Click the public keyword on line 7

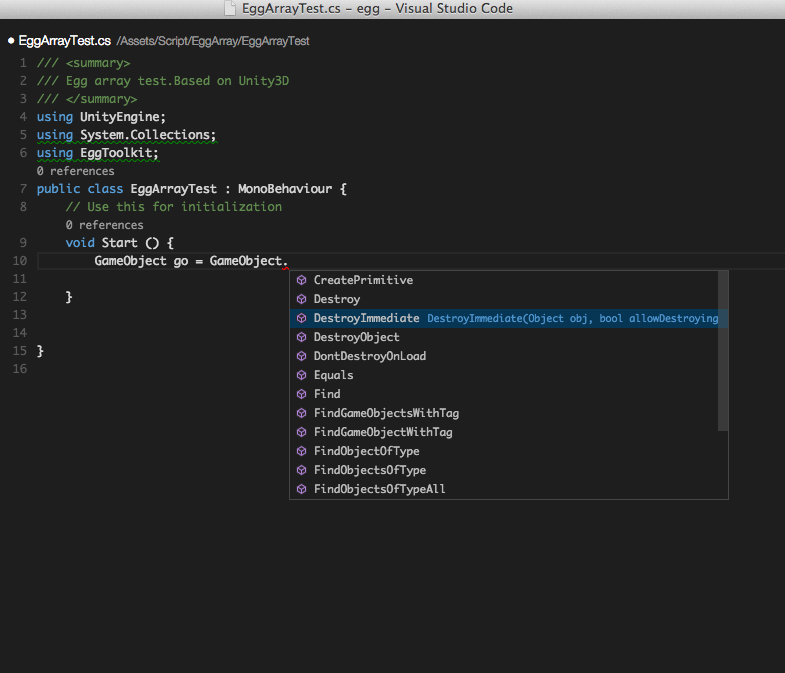(x=58, y=189)
